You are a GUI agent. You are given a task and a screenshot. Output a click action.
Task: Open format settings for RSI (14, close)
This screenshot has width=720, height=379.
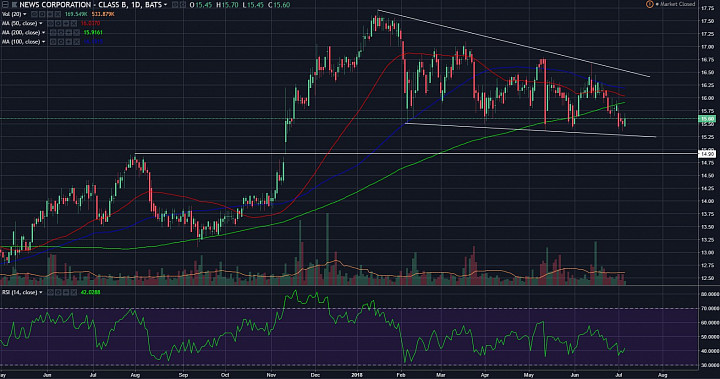point(58,292)
